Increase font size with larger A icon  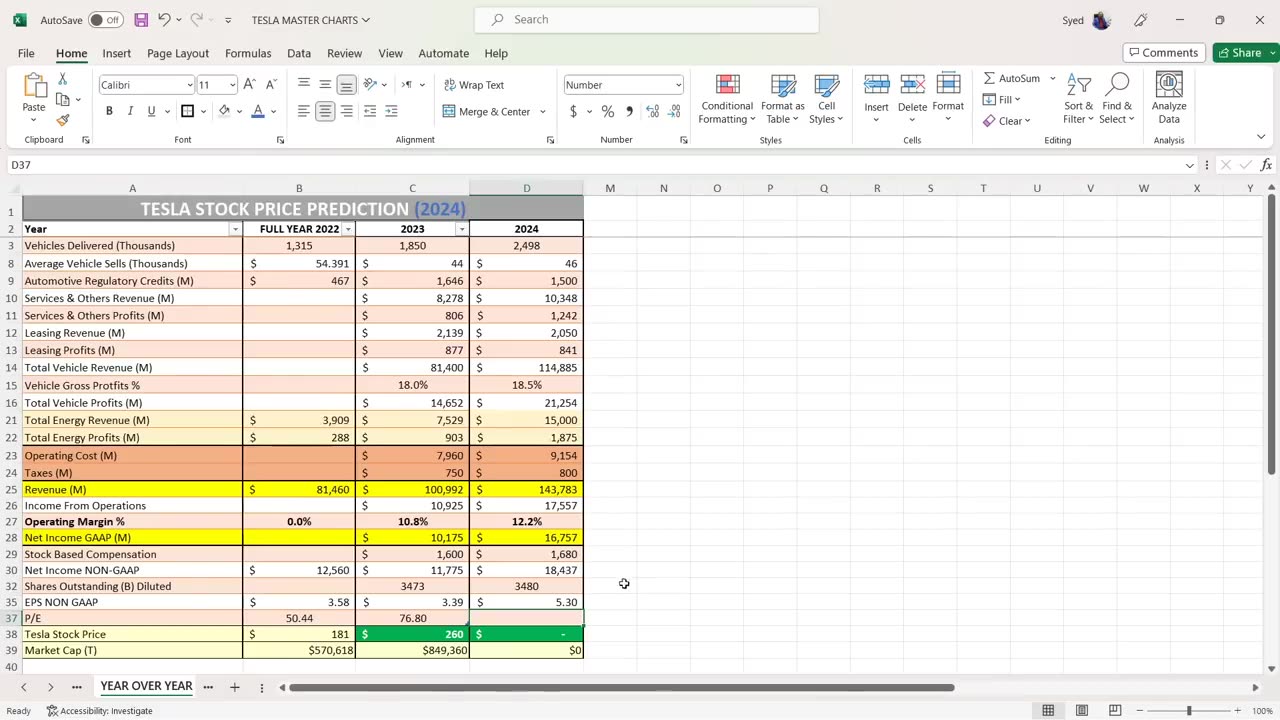click(249, 85)
